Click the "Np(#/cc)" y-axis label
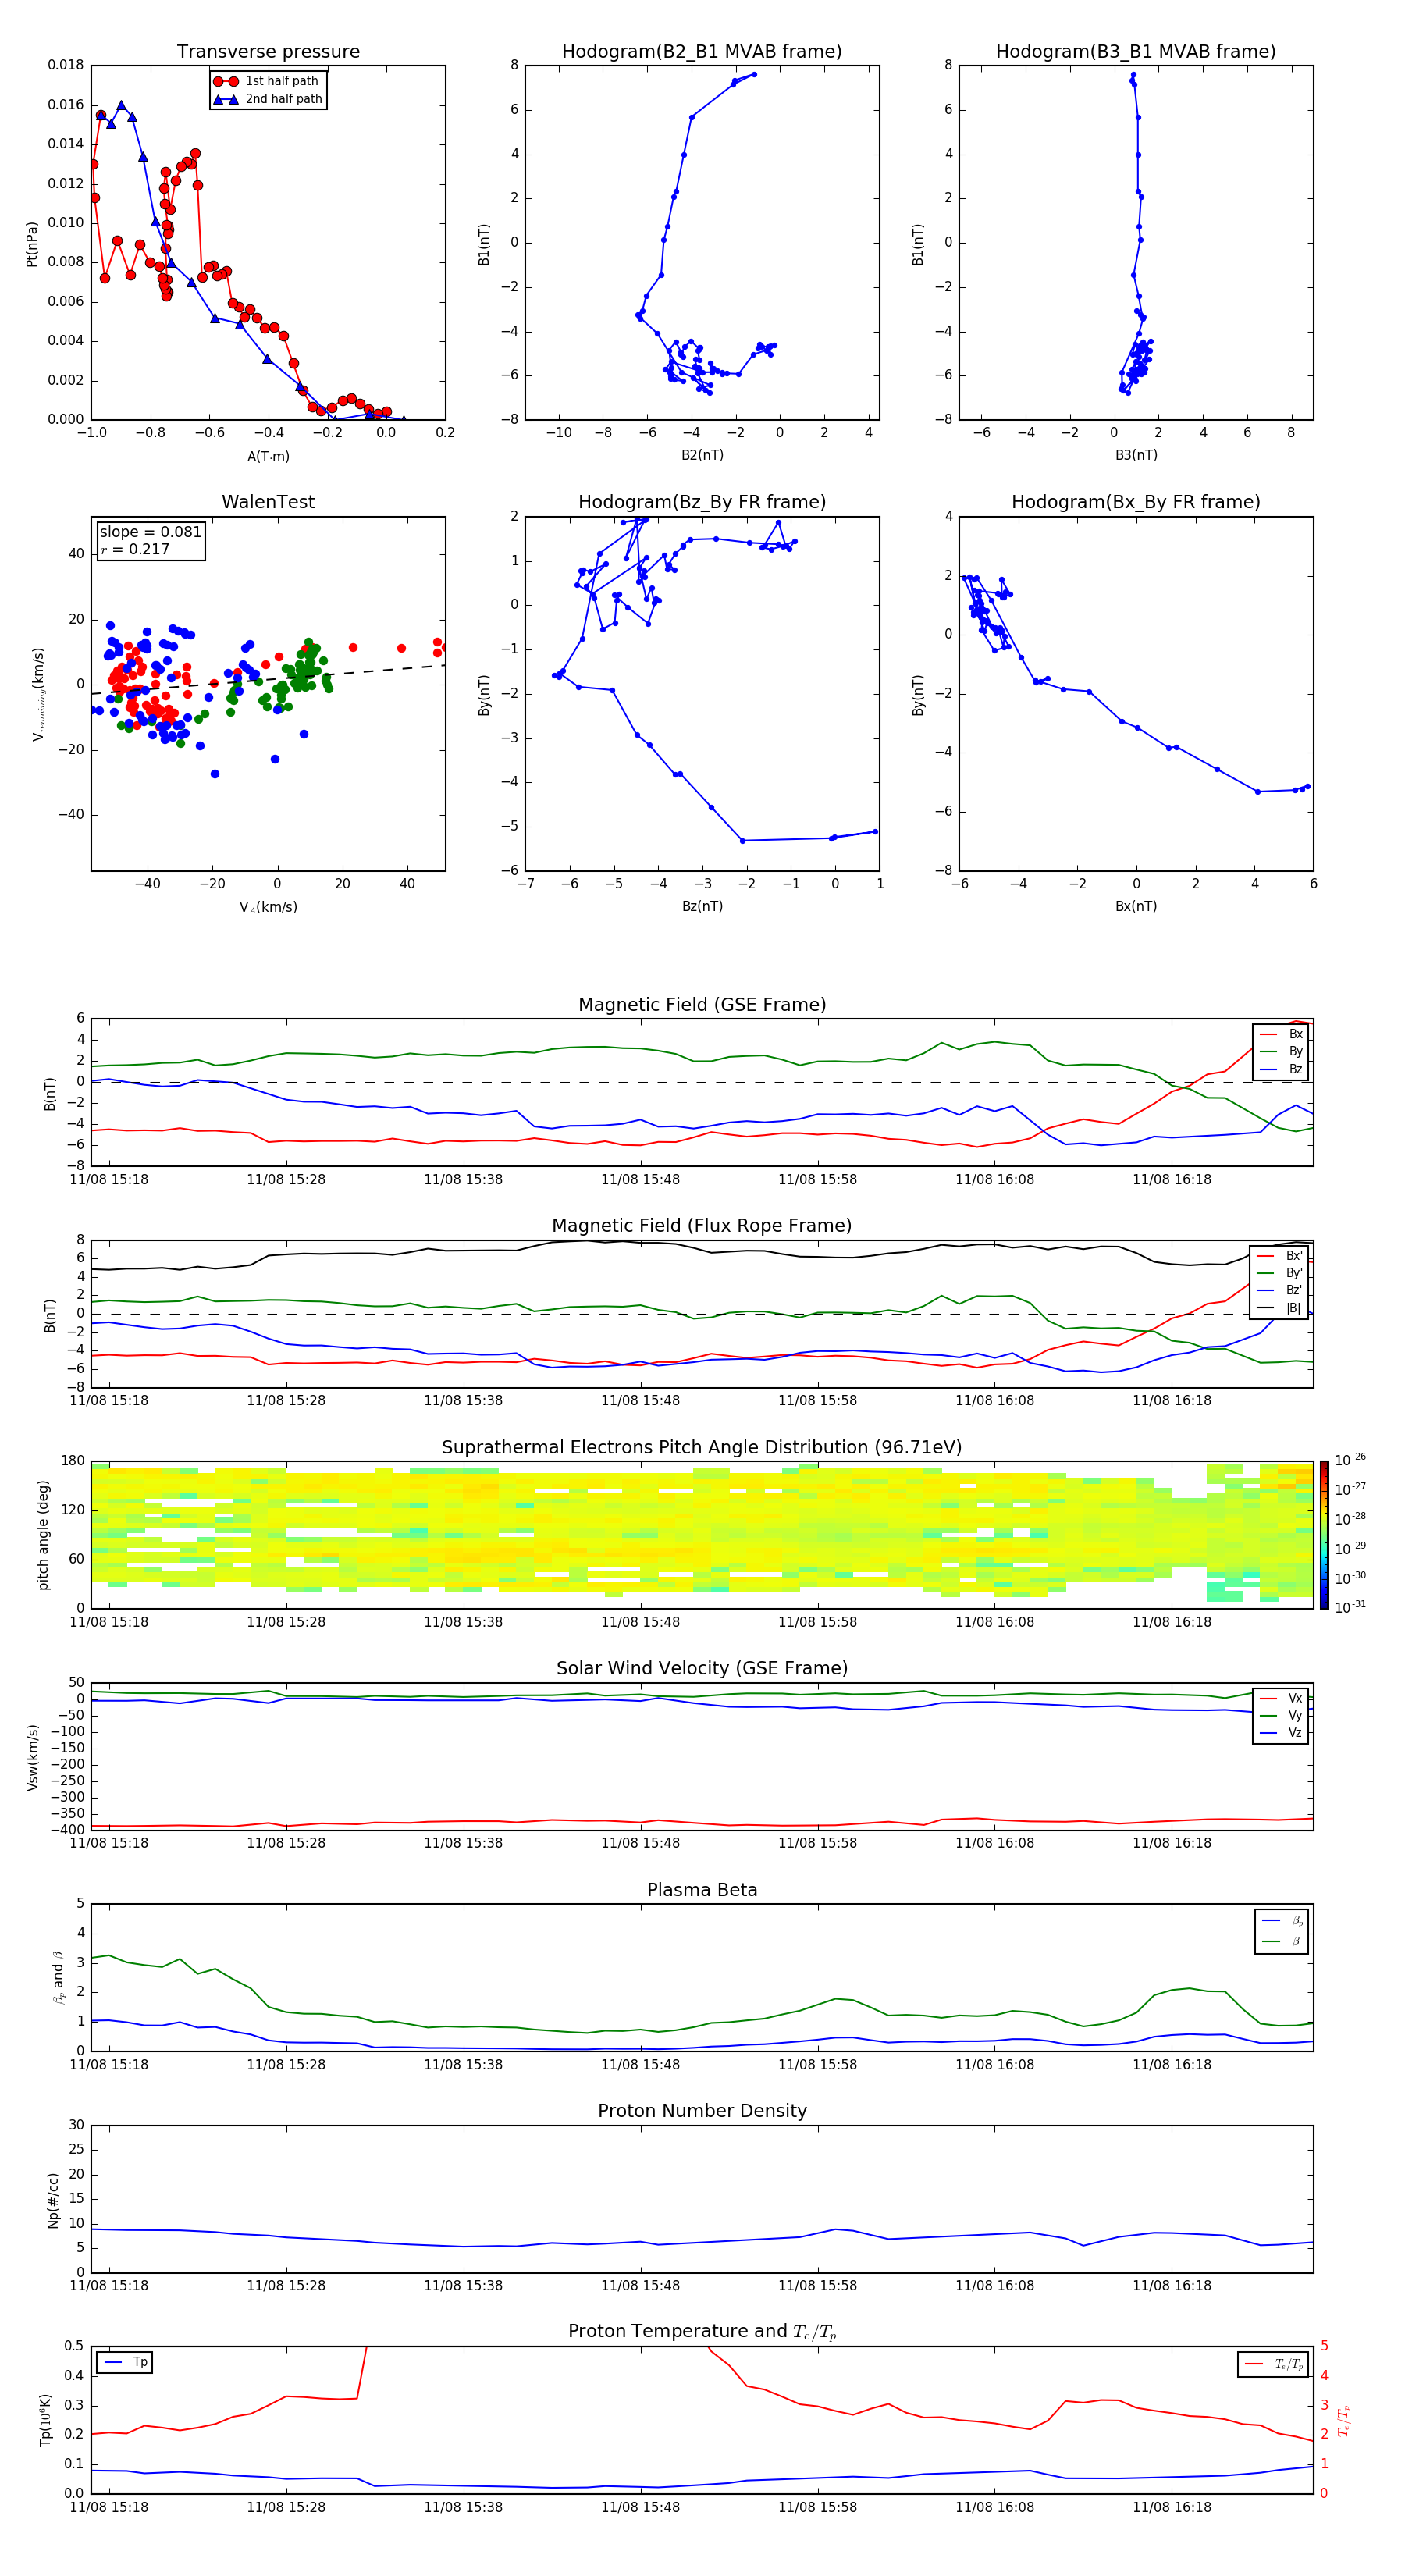Image resolution: width=1405 pixels, height=2576 pixels. tap(53, 2199)
